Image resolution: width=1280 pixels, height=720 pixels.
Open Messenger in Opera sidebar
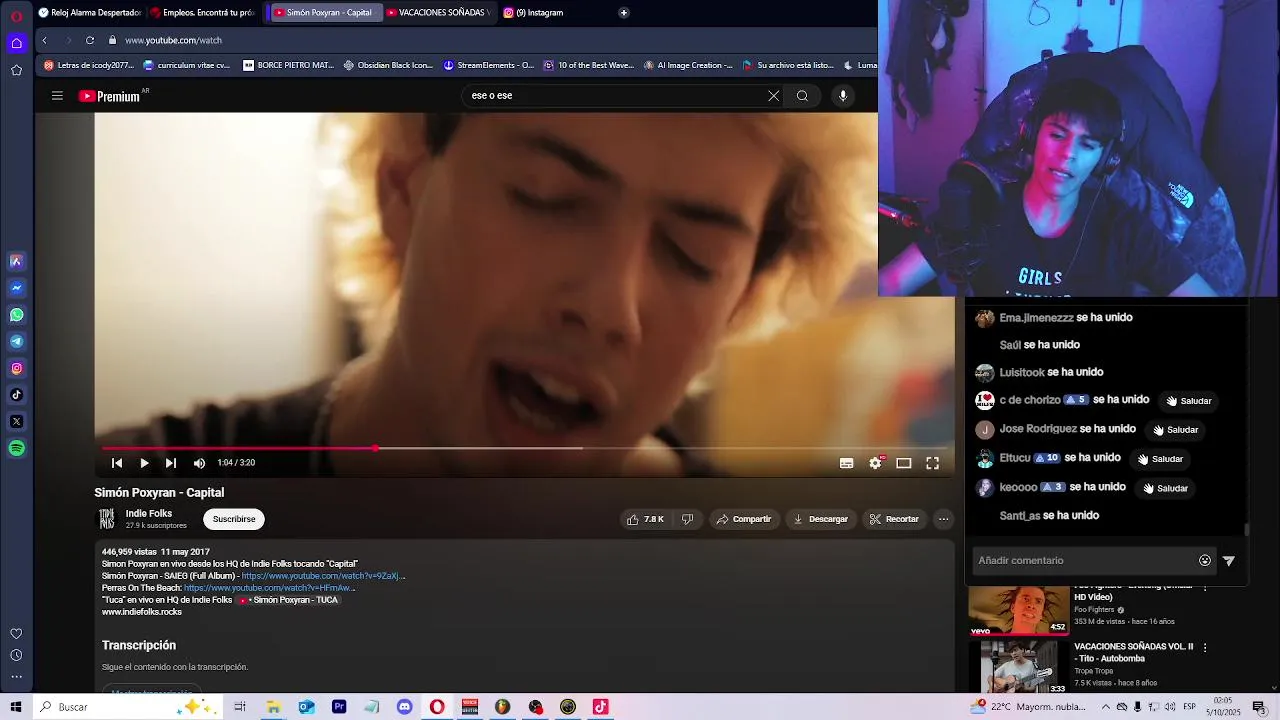pyautogui.click(x=16, y=288)
